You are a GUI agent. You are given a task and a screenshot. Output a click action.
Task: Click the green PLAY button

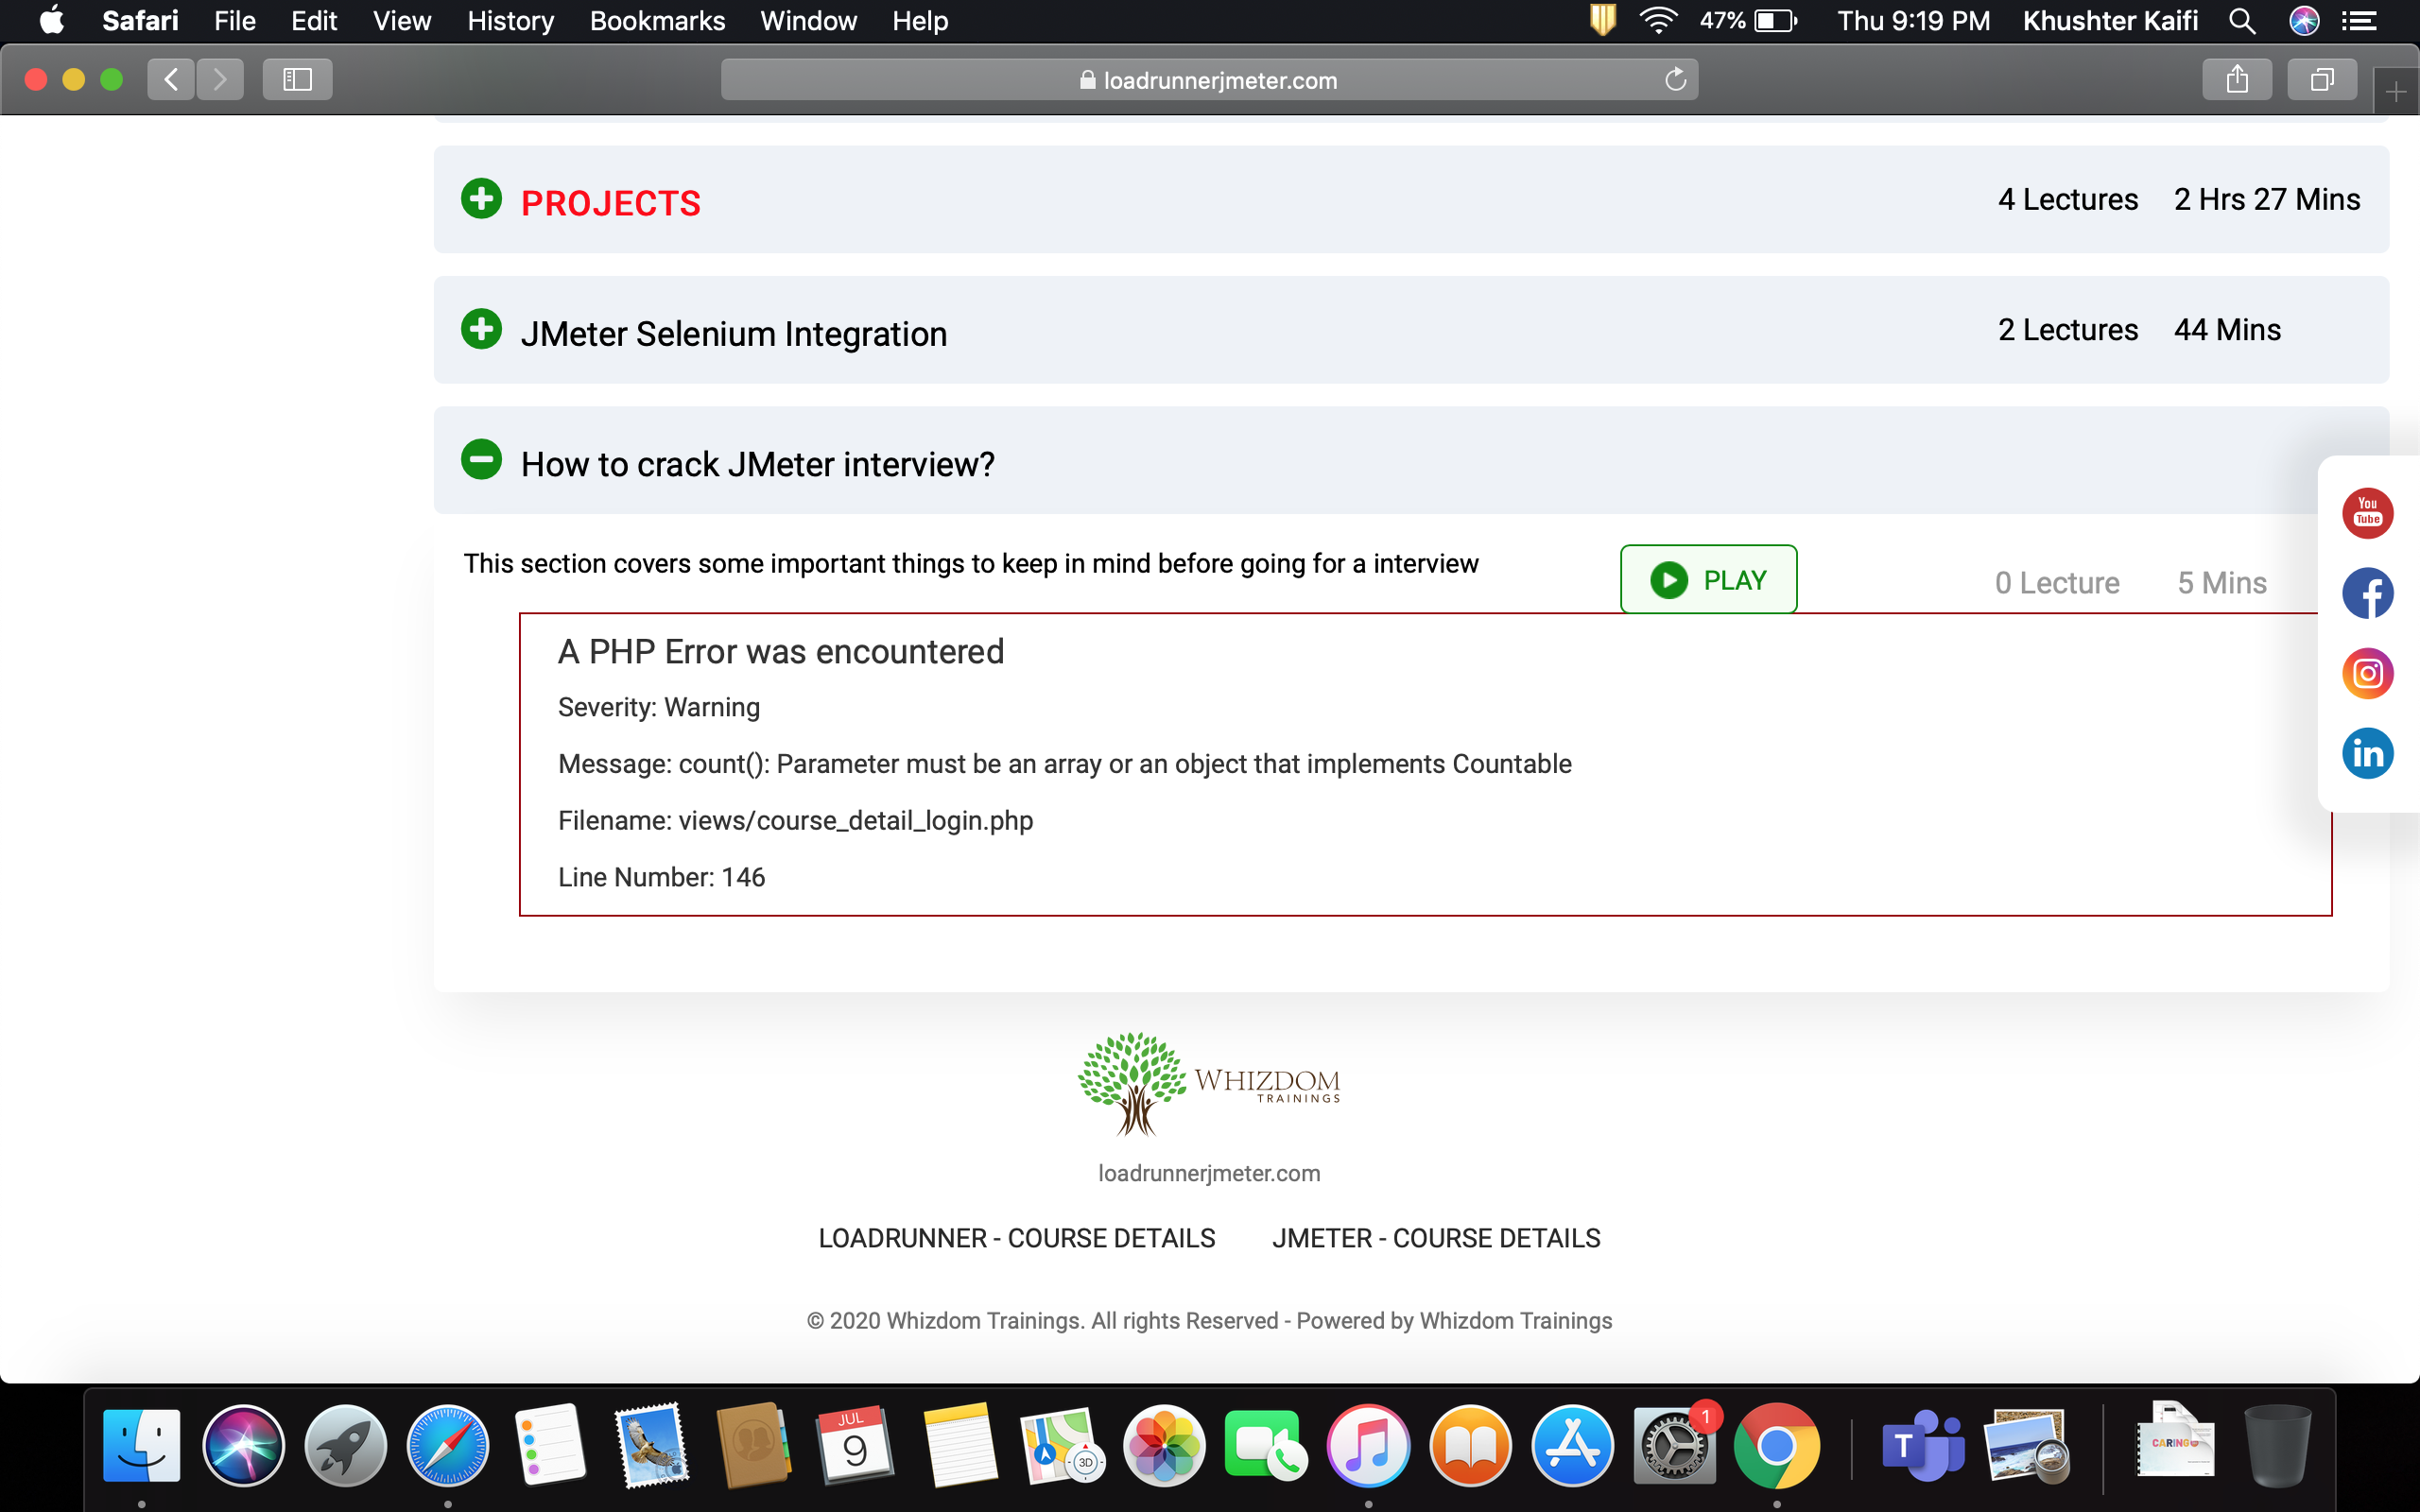tap(1708, 579)
